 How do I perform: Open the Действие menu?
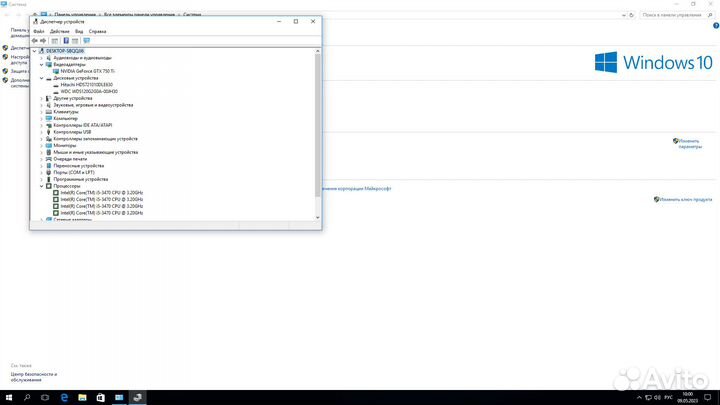point(60,31)
